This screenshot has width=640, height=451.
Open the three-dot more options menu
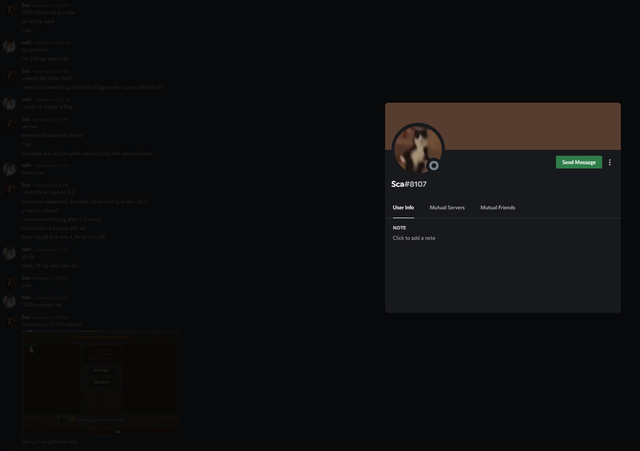(609, 162)
